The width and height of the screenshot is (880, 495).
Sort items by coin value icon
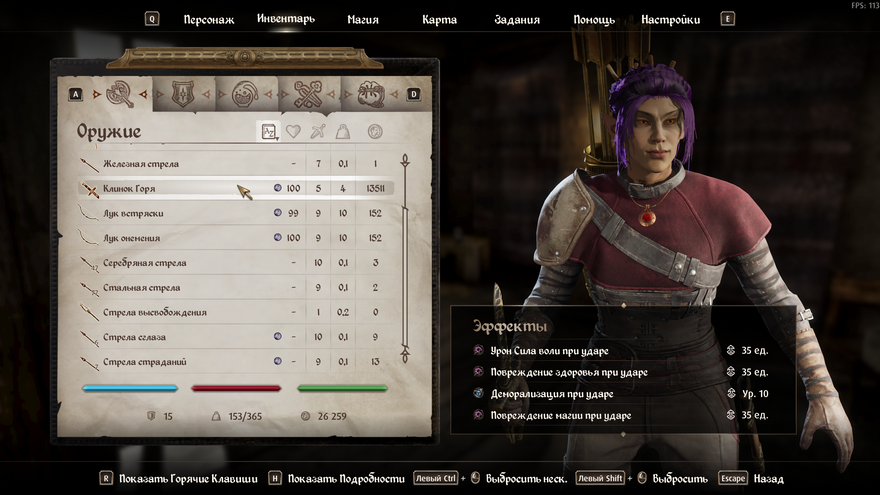(x=375, y=131)
